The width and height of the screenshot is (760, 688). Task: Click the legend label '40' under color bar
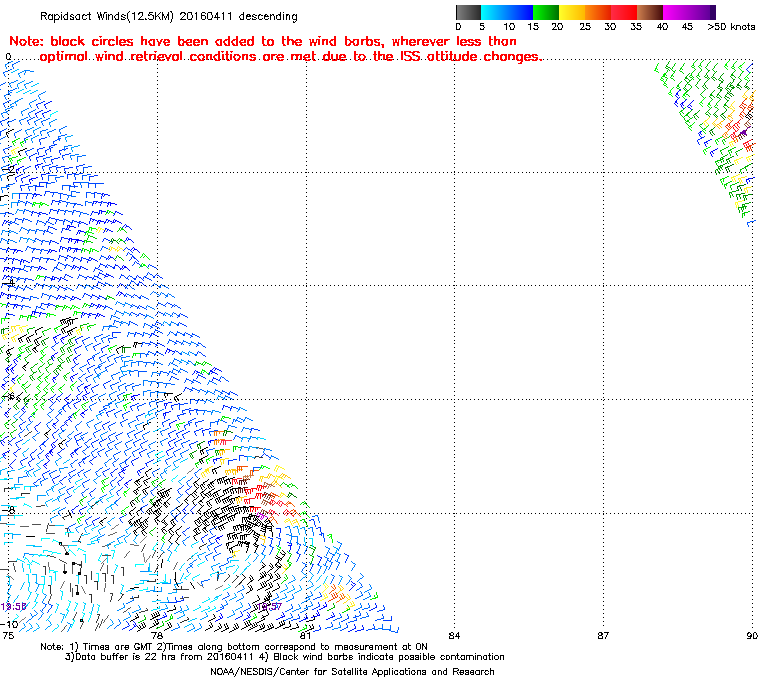pos(662,27)
